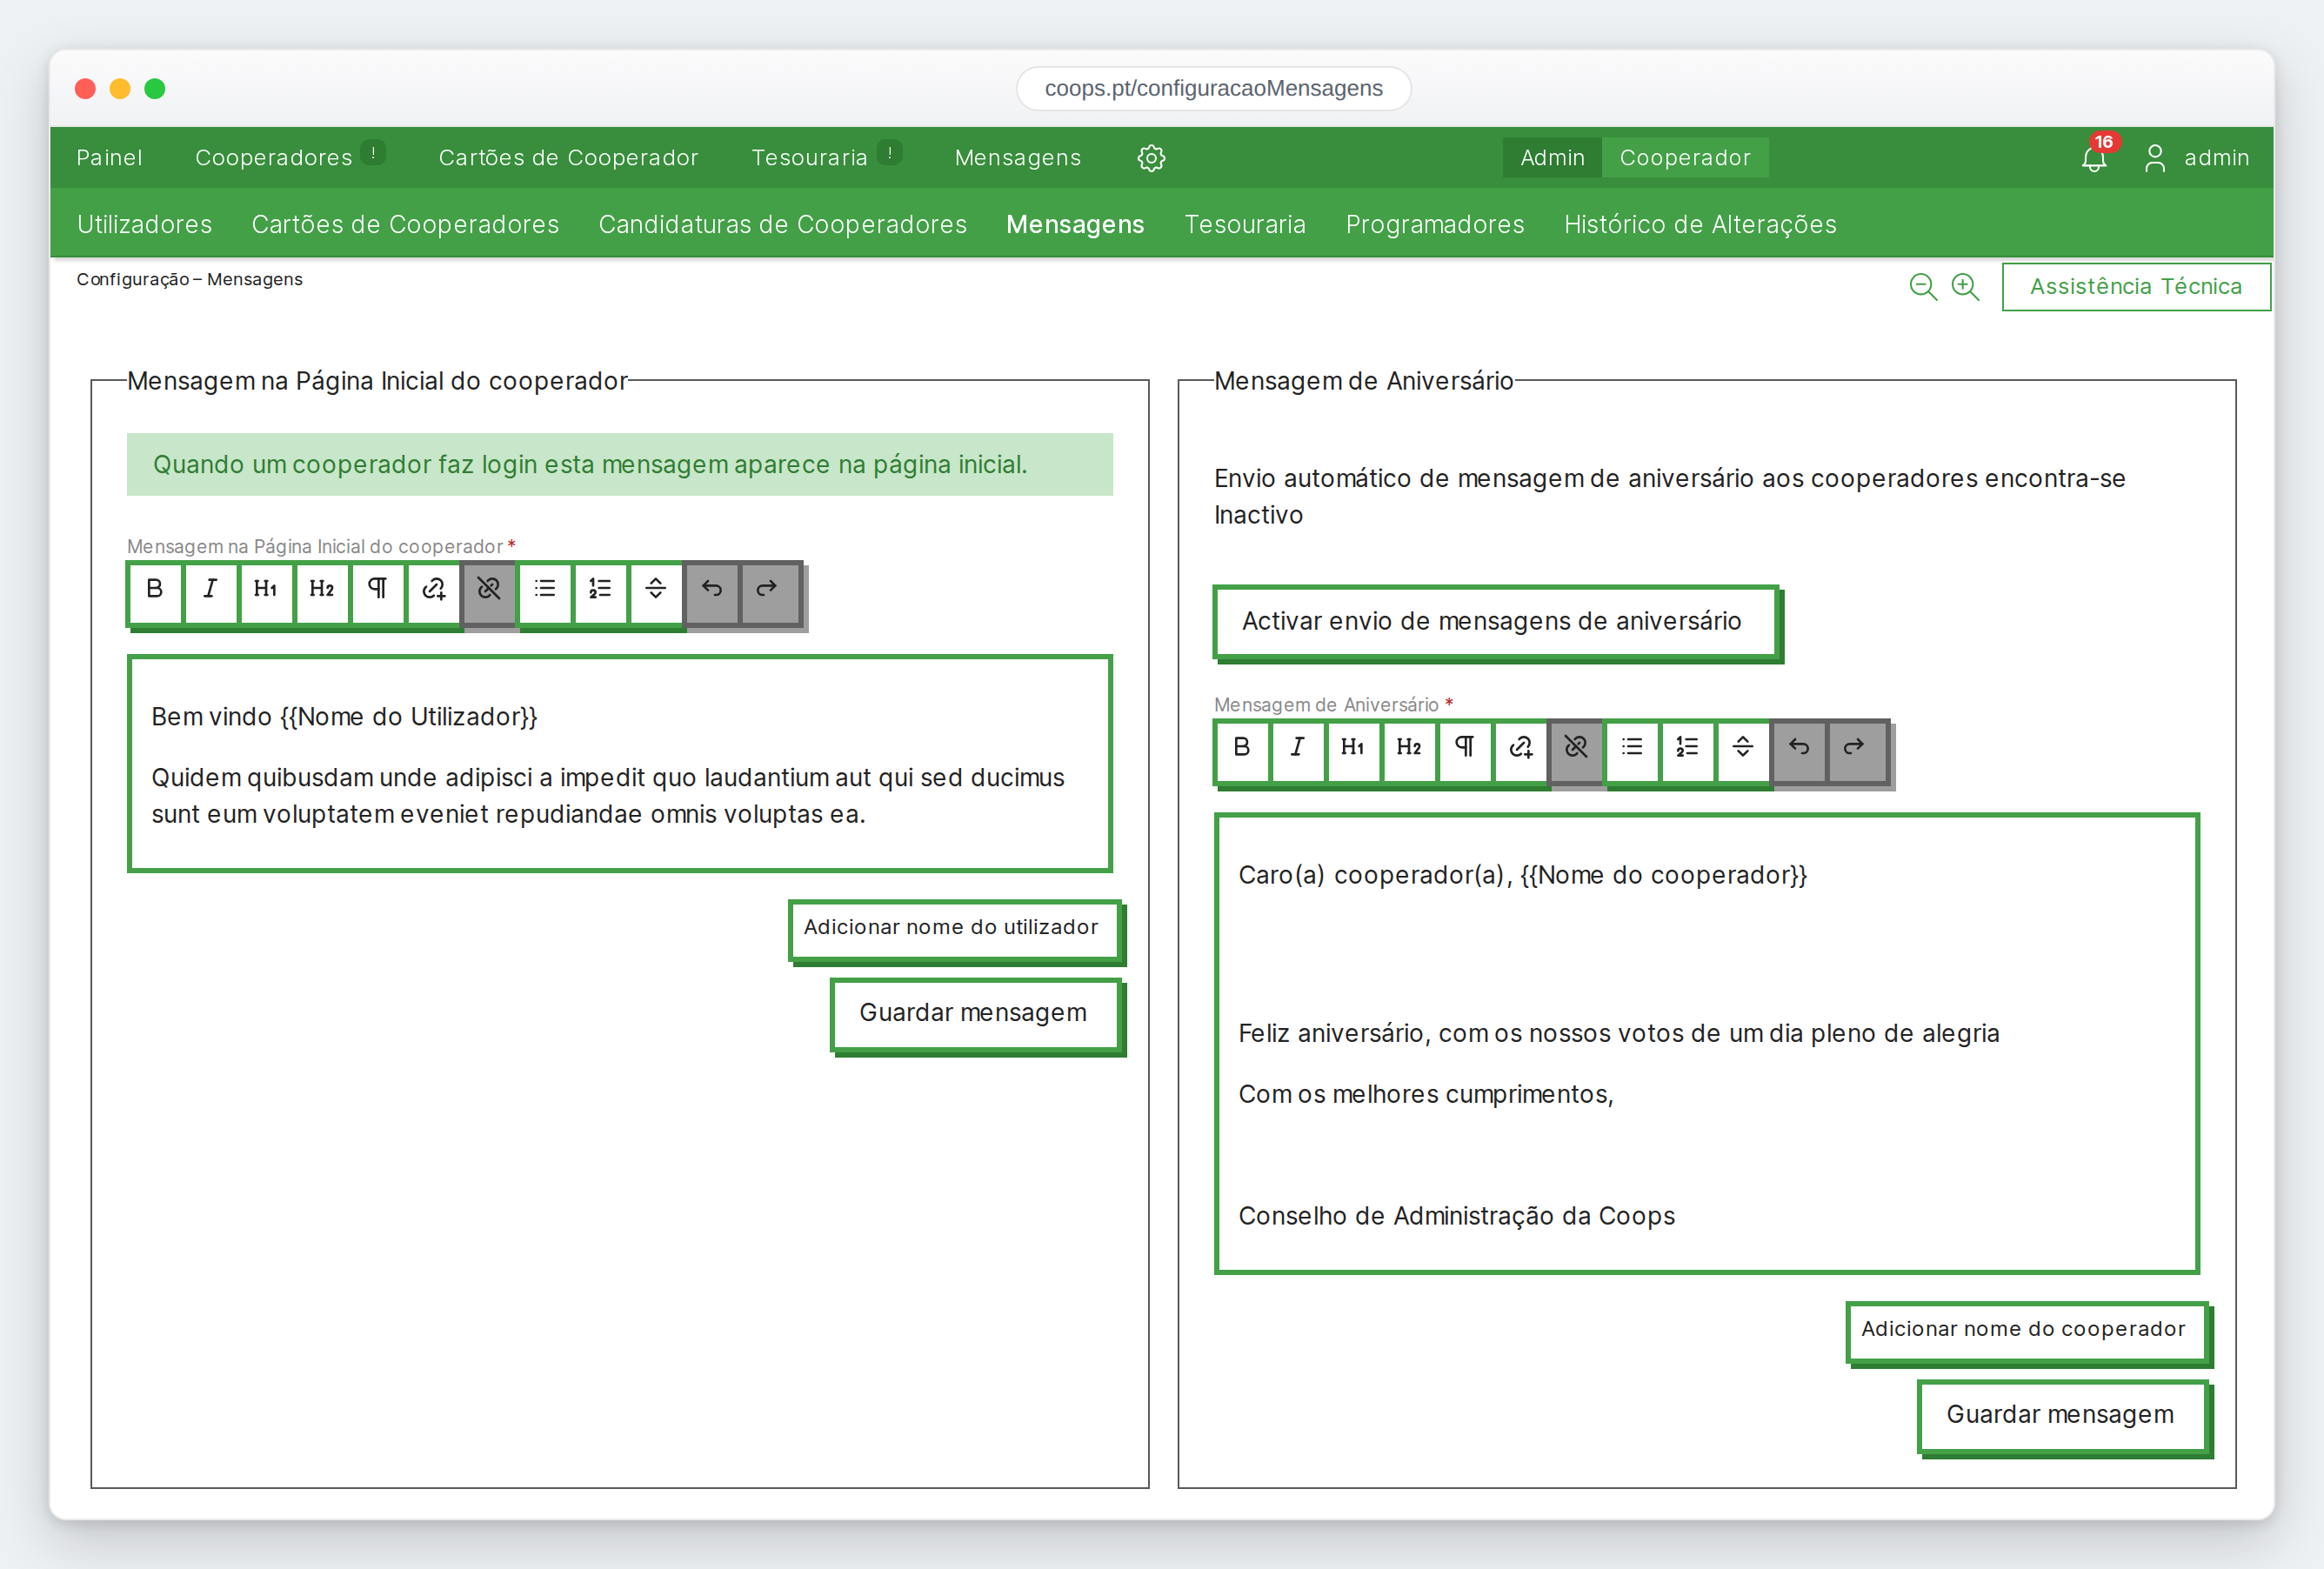Open notifications bell with 16 badge
2324x1569 pixels.
click(2094, 158)
